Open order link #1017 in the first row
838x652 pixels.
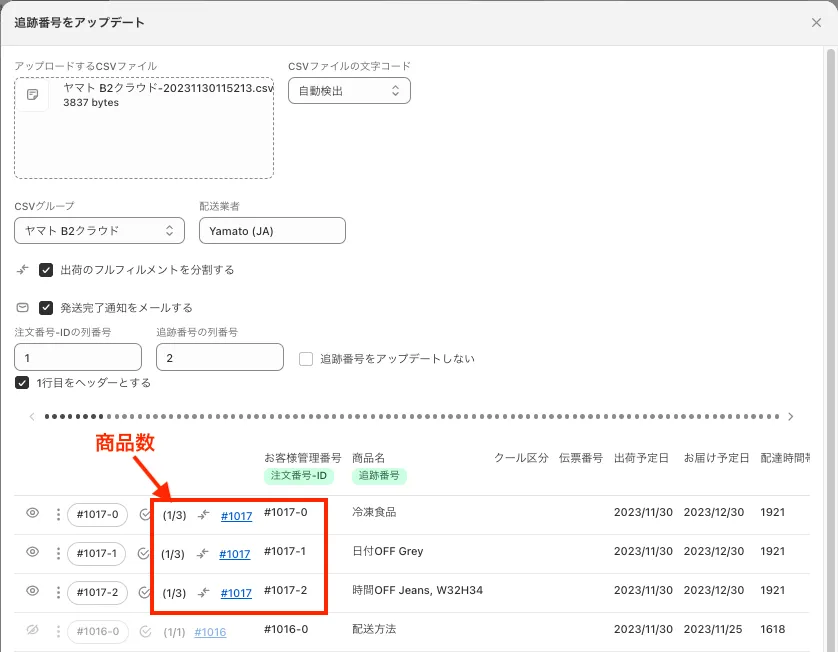point(236,516)
